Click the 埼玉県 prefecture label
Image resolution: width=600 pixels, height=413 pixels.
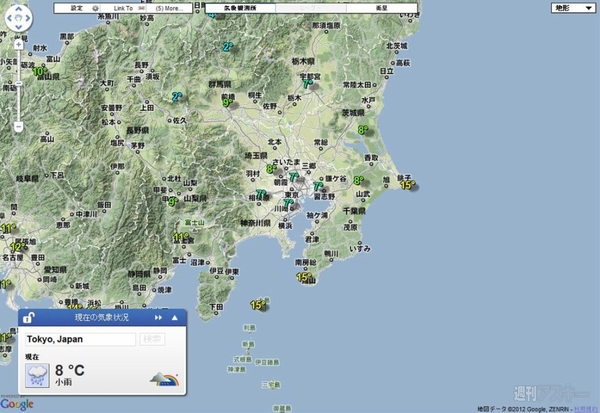click(256, 156)
